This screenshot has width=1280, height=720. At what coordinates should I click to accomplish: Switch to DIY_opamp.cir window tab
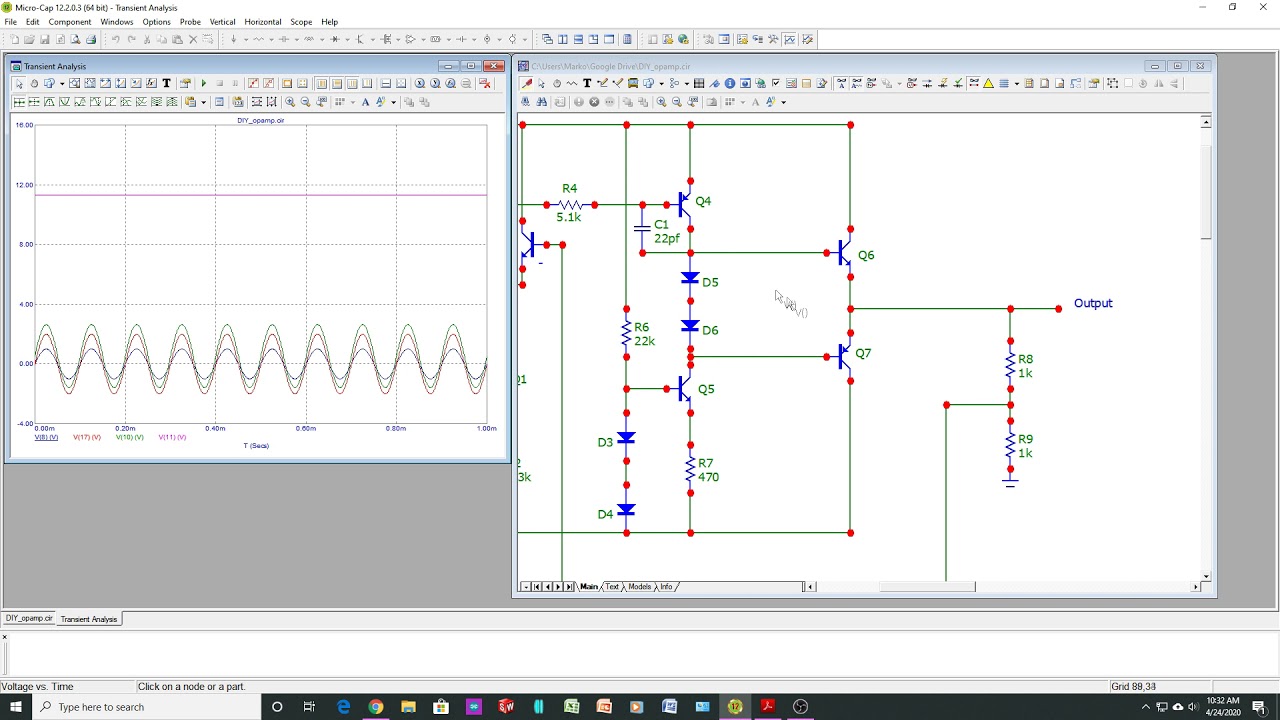coord(29,619)
